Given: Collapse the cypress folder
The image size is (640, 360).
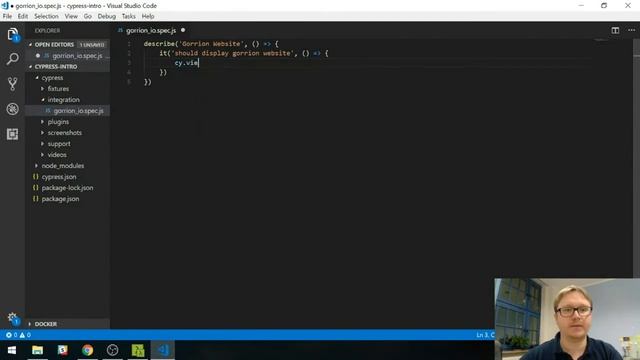Looking at the screenshot, I should pos(37,78).
